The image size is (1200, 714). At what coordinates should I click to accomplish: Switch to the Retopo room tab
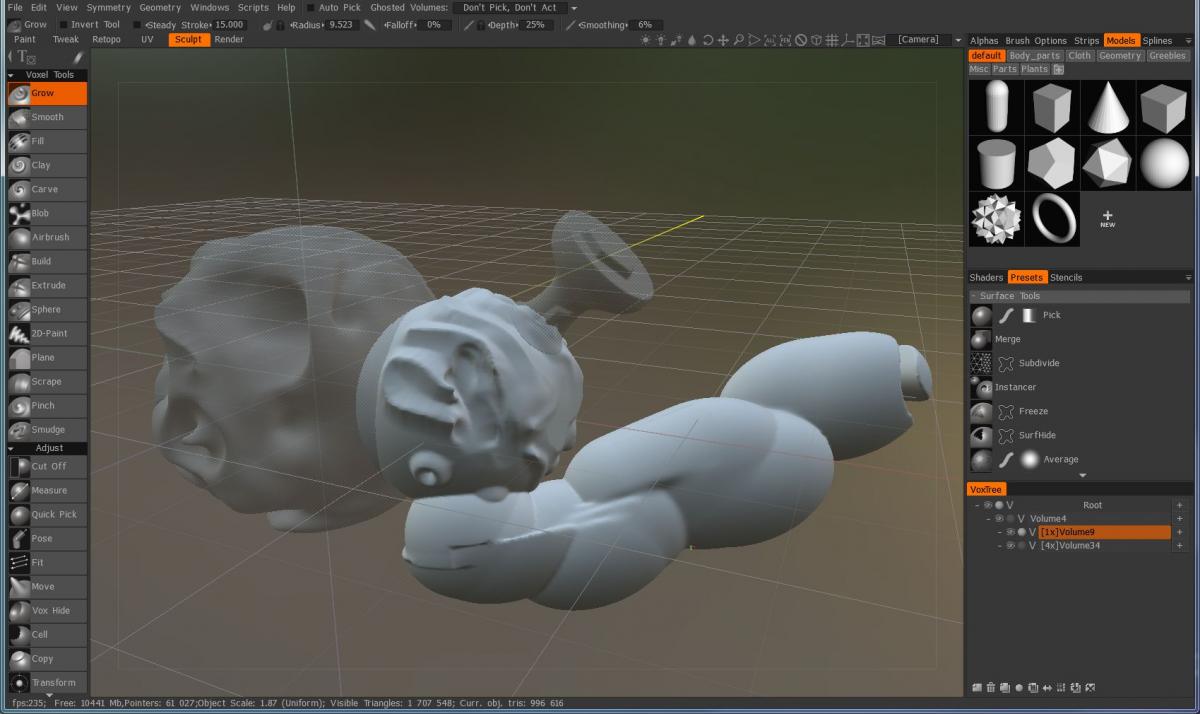pos(106,40)
